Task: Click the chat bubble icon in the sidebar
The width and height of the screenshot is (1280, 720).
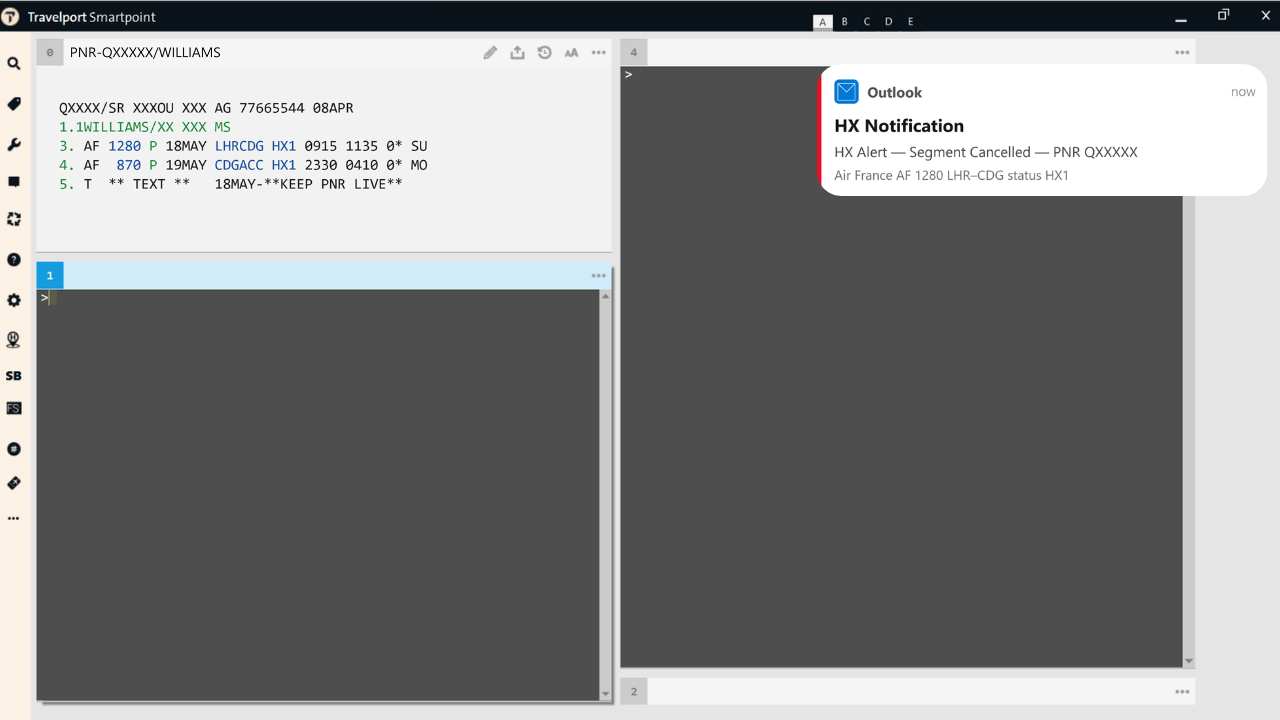Action: tap(14, 182)
